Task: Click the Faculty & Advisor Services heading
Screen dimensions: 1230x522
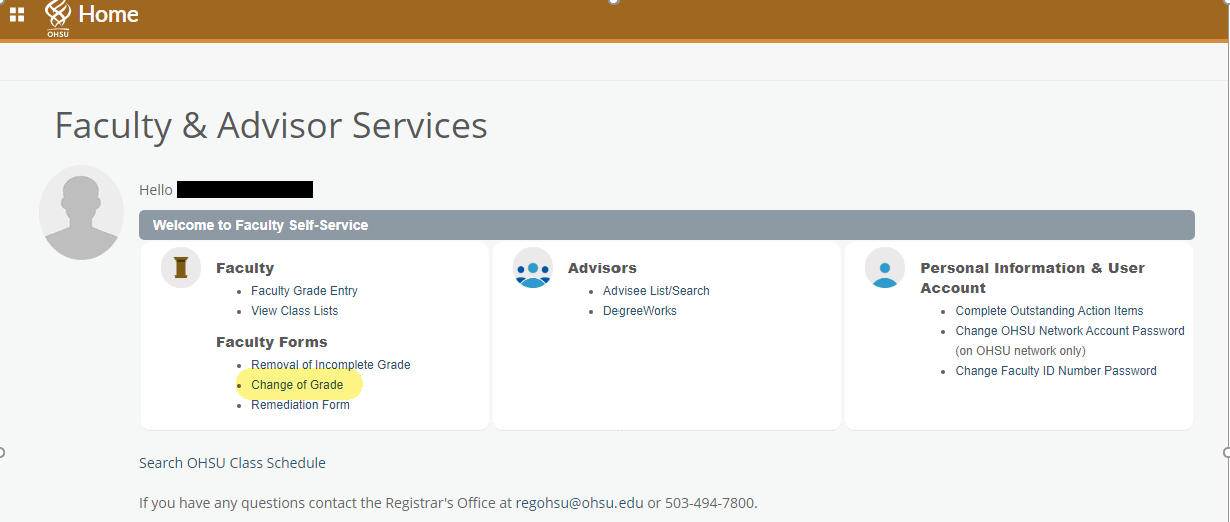Action: pyautogui.click(x=271, y=126)
